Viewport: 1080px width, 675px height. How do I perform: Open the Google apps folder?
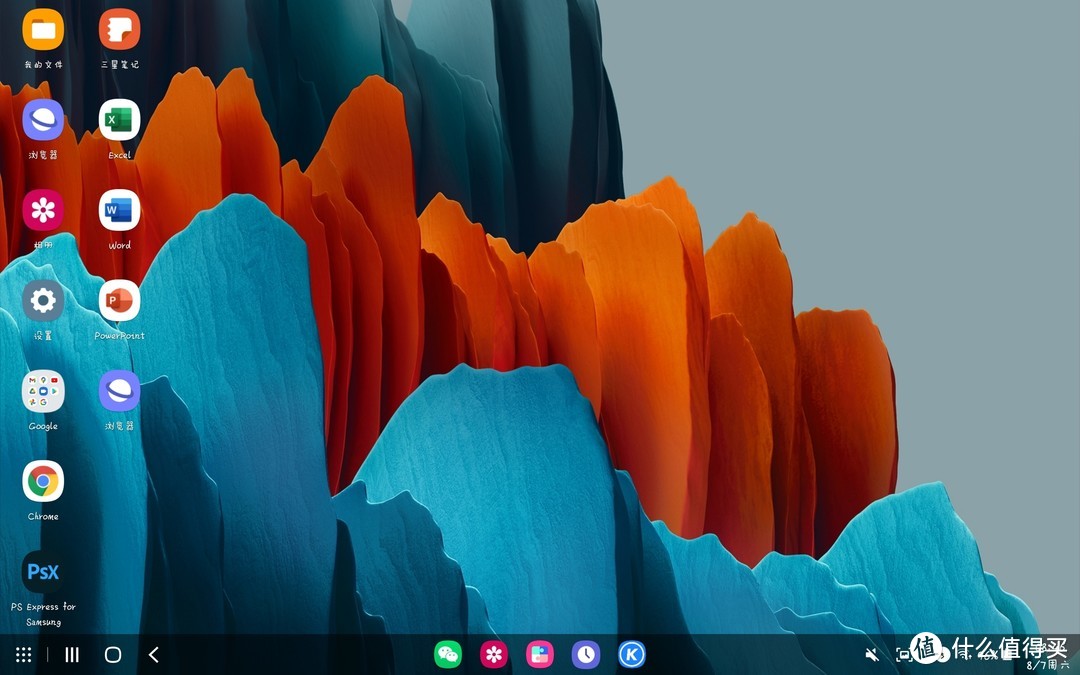tap(43, 391)
